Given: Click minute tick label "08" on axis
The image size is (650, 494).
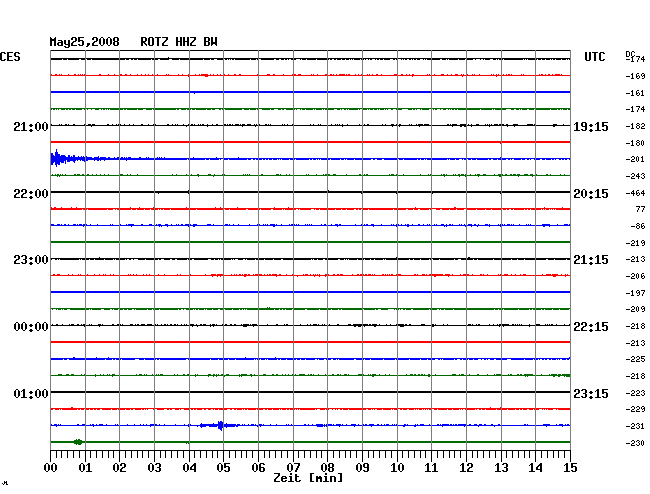Looking at the screenshot, I should click(327, 468).
